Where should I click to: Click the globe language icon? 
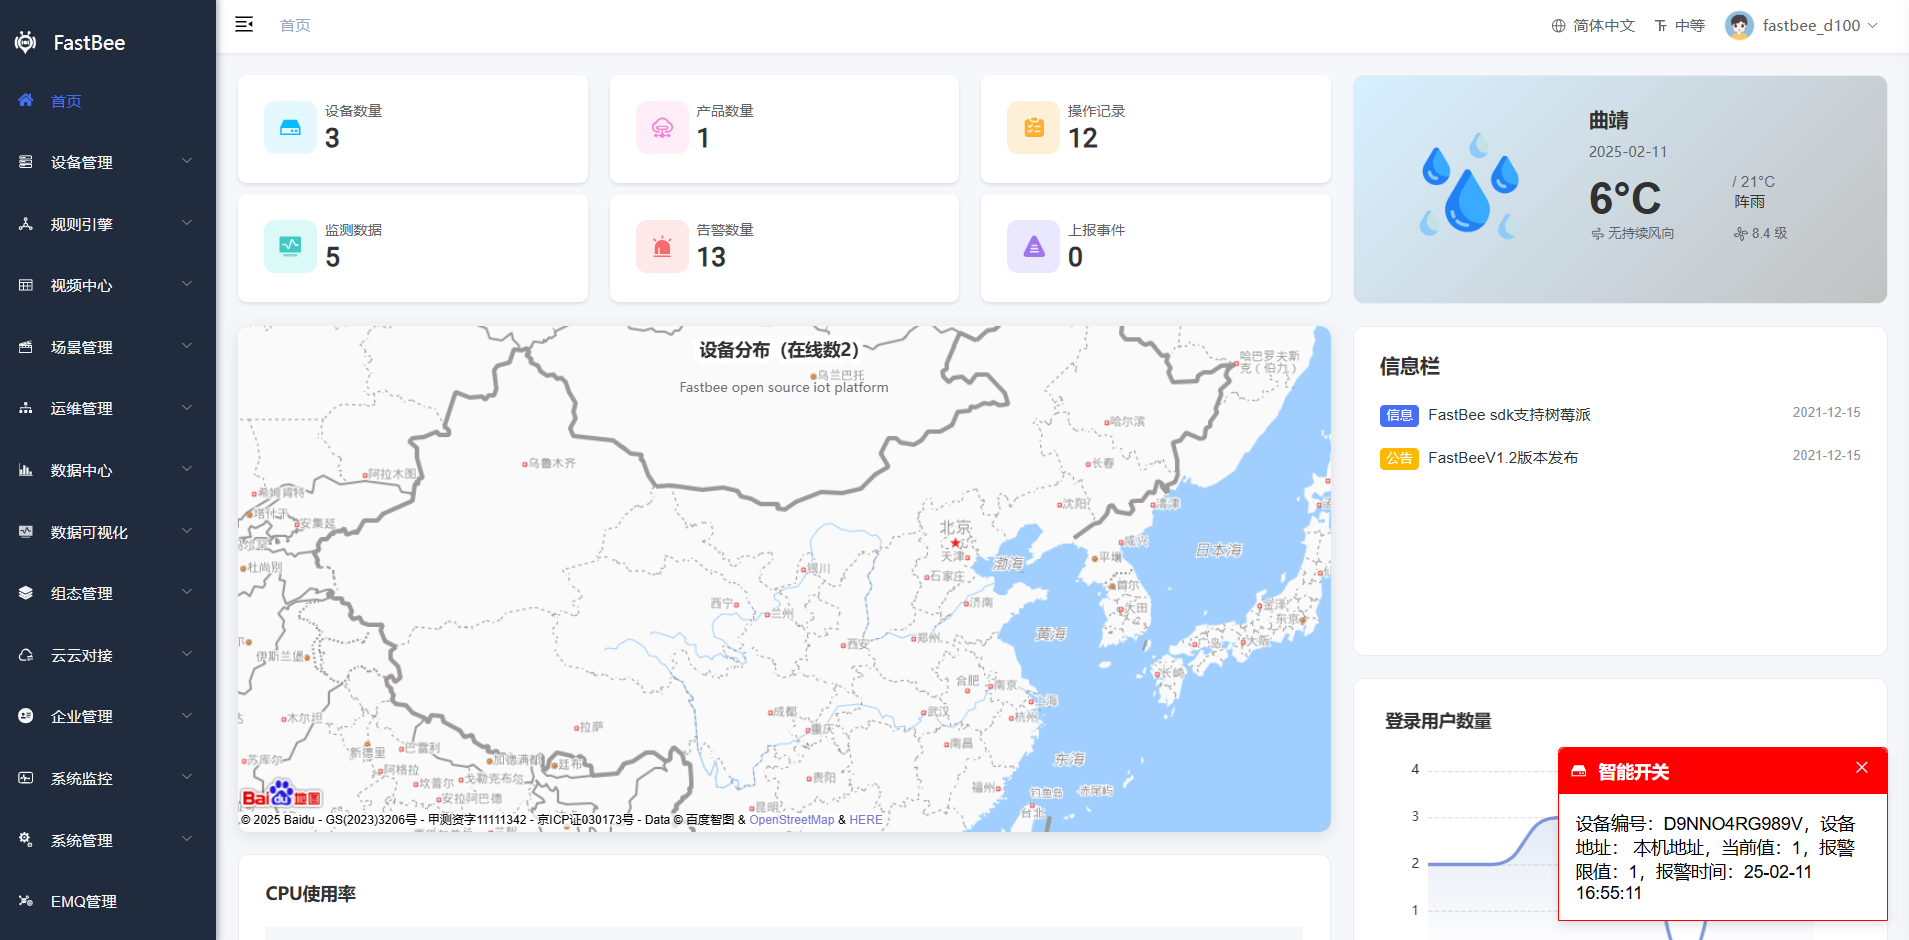click(x=1558, y=26)
